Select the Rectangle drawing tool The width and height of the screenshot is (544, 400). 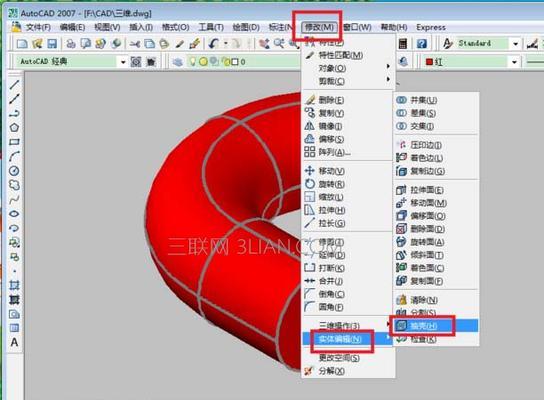14,142
